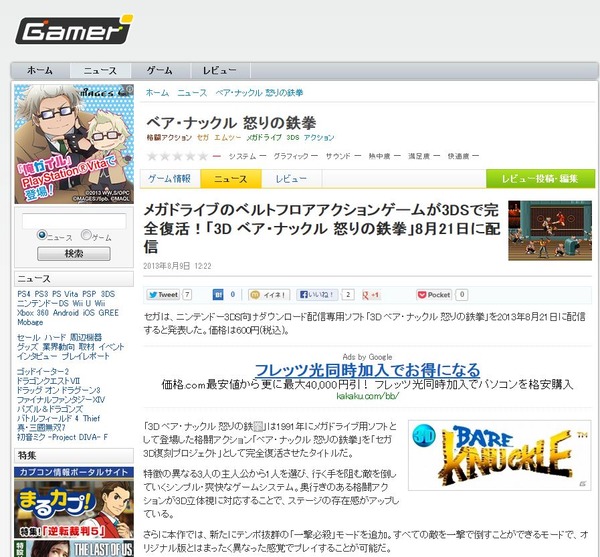
Task: Open the インタビュー category link
Action: click(x=38, y=356)
